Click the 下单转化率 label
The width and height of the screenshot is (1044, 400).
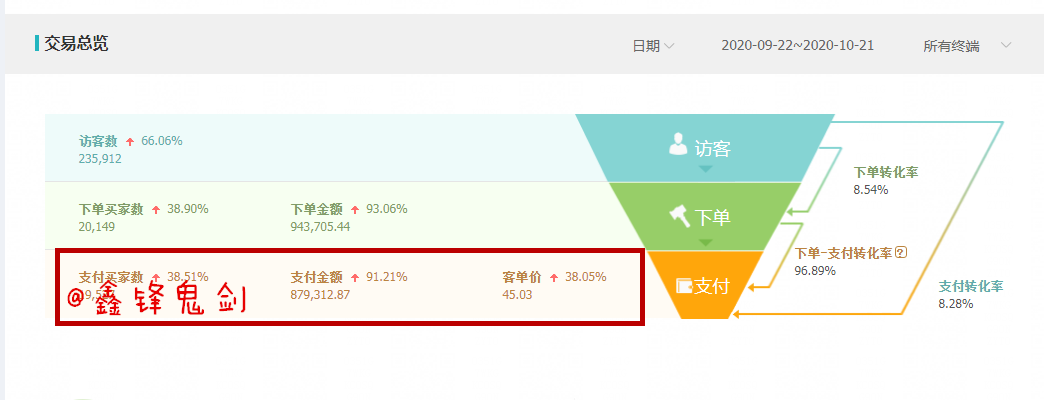coord(885,172)
